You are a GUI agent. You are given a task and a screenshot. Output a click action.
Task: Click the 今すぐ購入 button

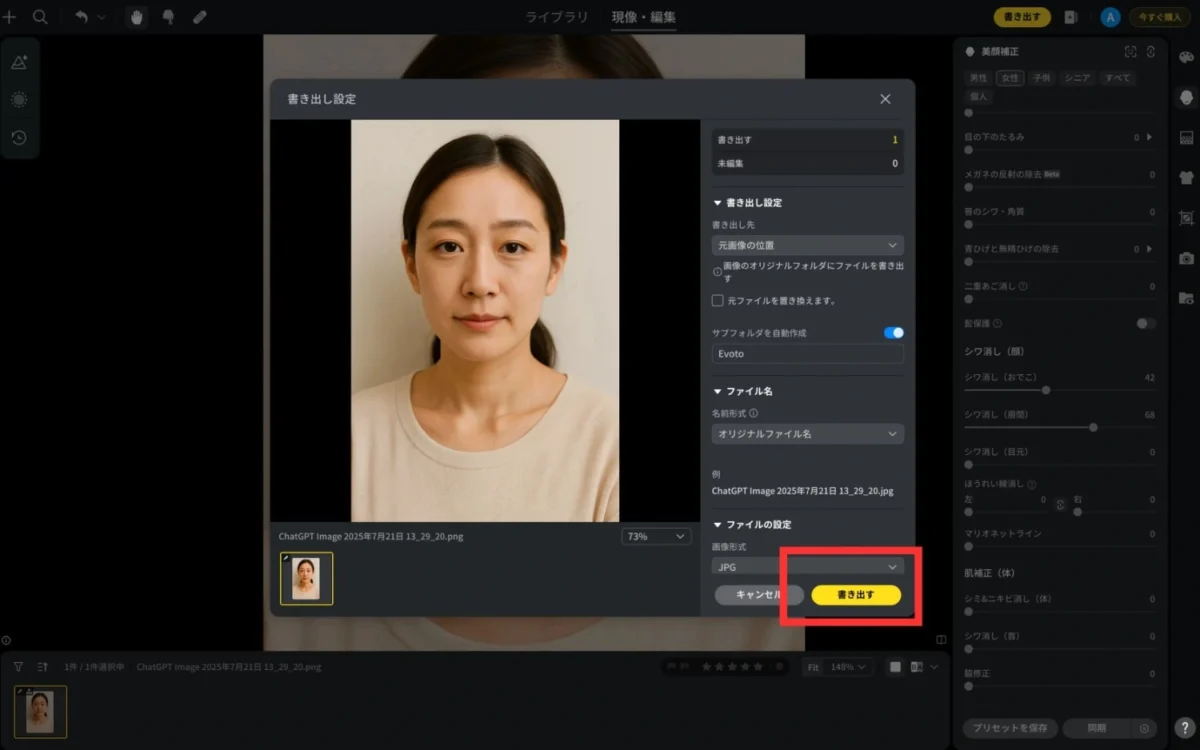point(1160,17)
